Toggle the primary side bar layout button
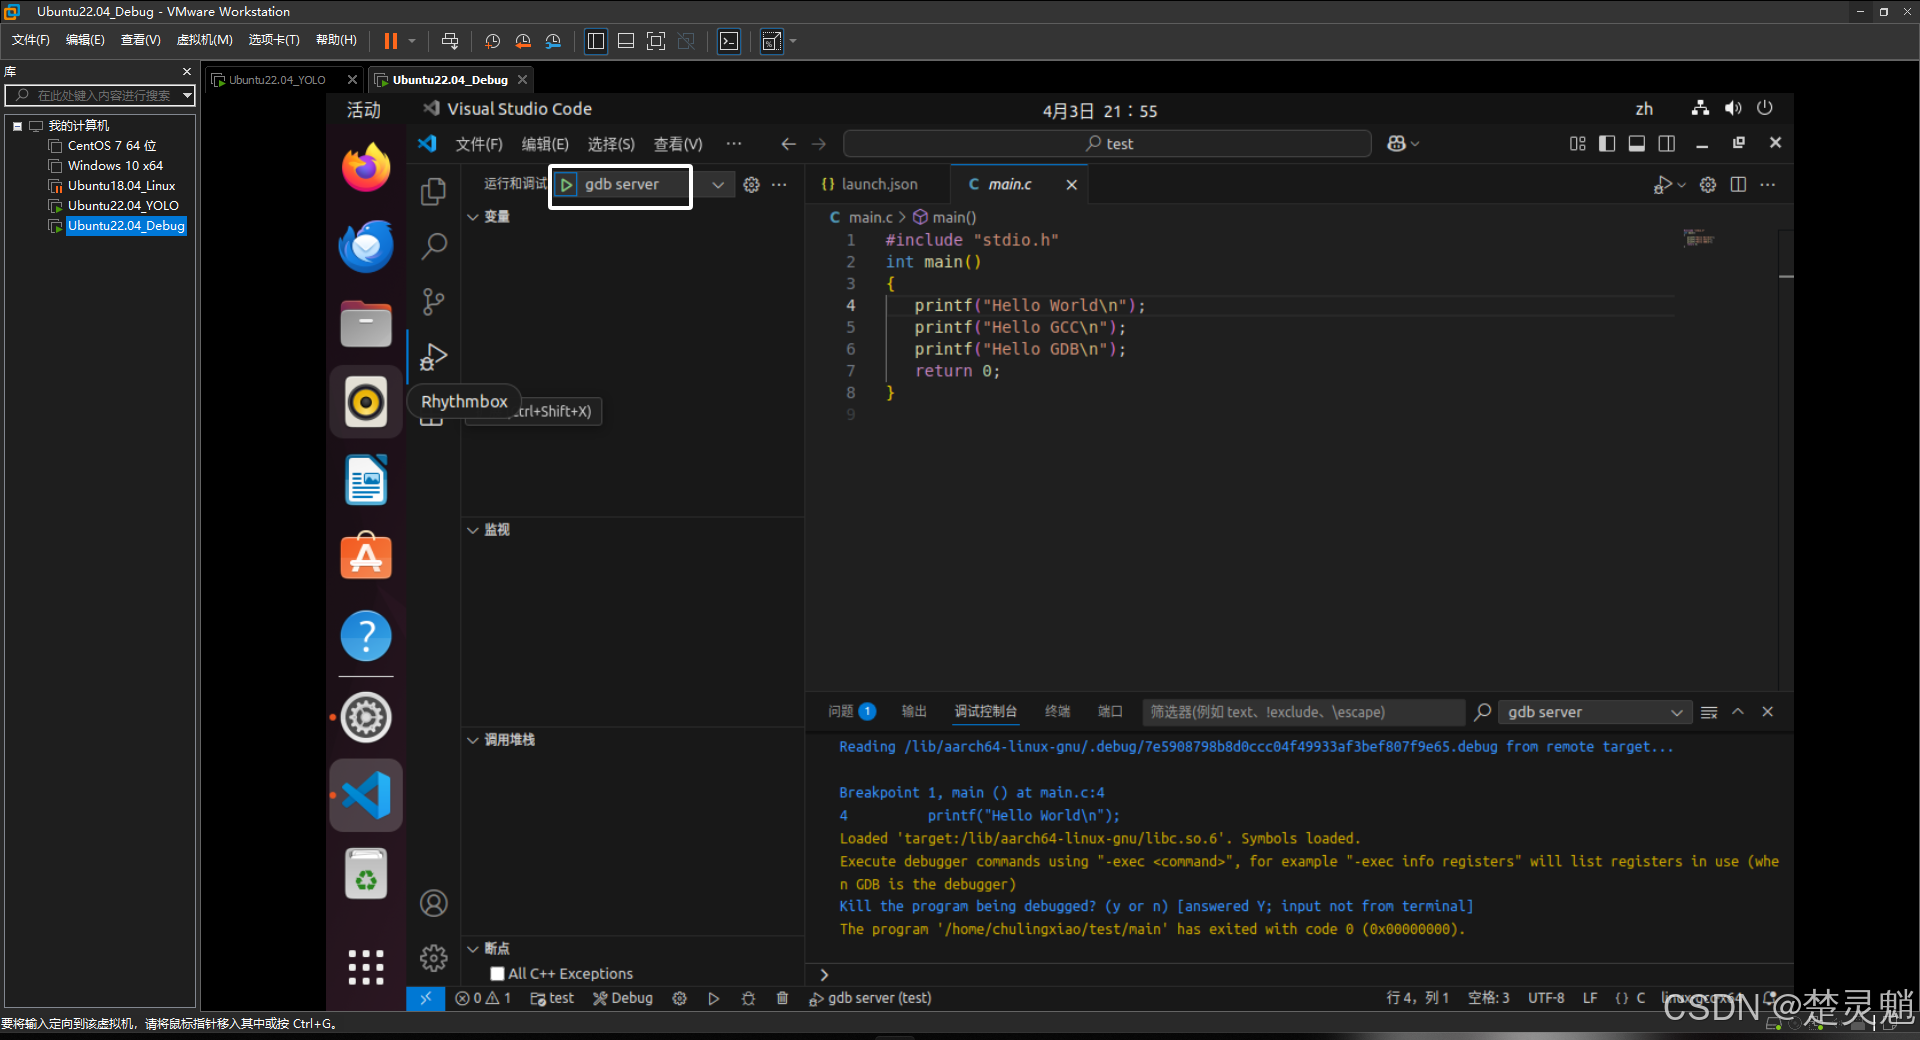This screenshot has height=1040, width=1920. 1607,144
